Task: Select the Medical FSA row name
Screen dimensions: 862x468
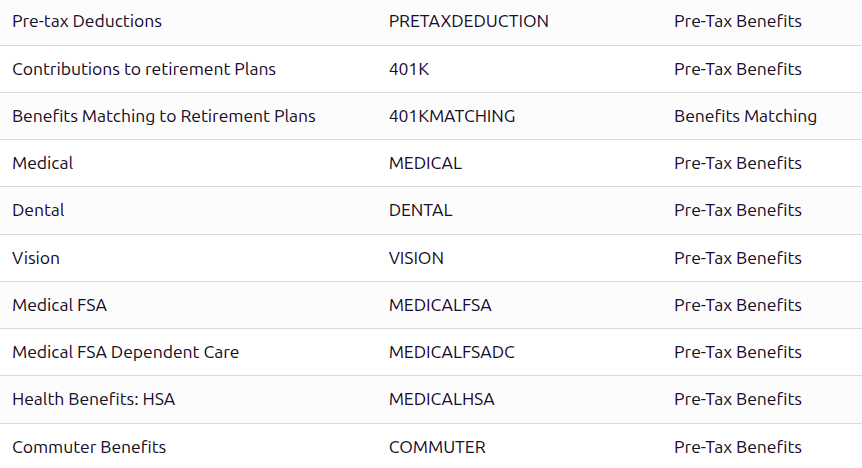Action: pos(59,305)
